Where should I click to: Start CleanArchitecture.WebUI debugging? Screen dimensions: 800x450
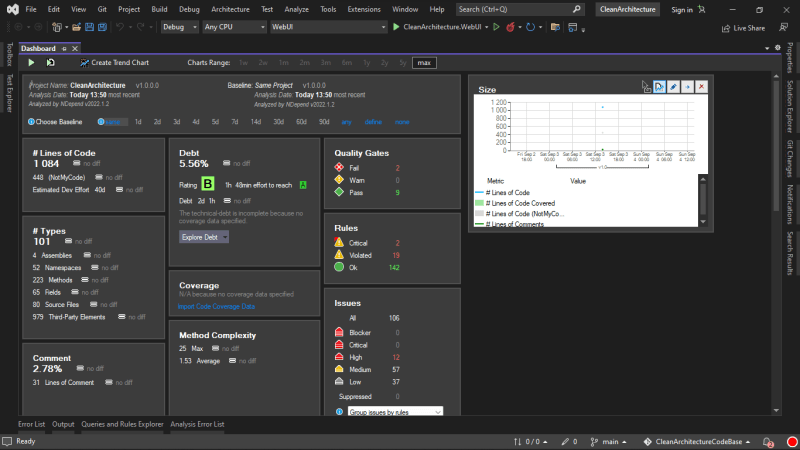[x=437, y=27]
